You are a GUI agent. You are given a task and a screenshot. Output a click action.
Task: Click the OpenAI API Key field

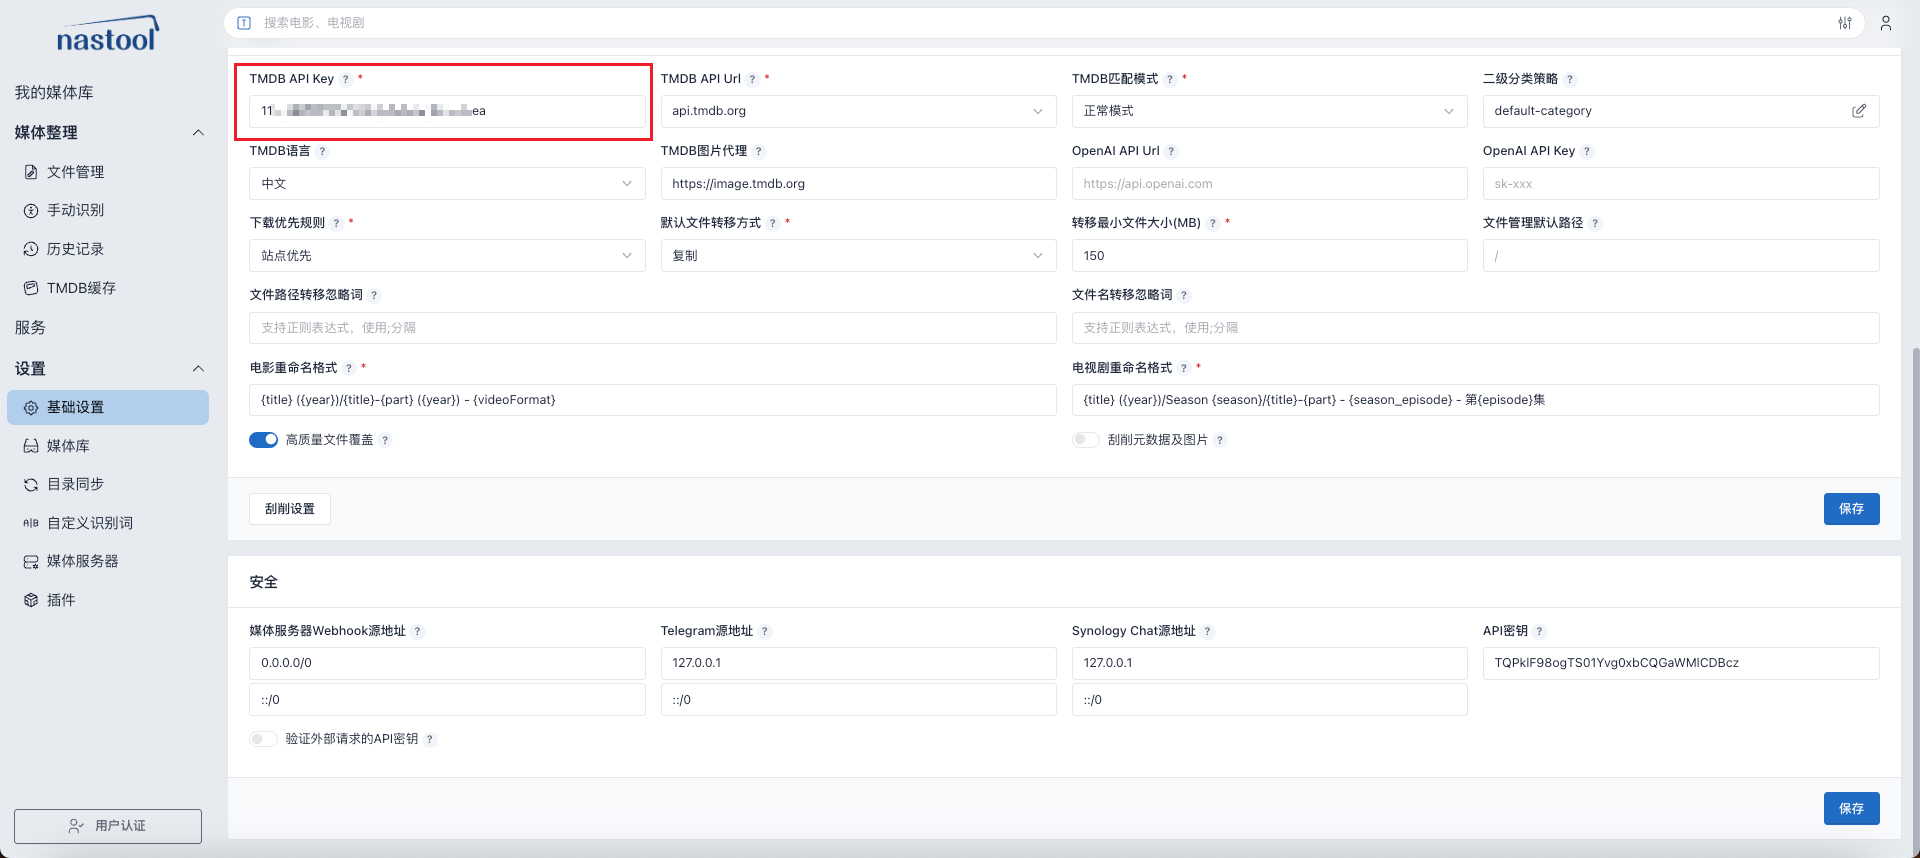(x=1681, y=184)
